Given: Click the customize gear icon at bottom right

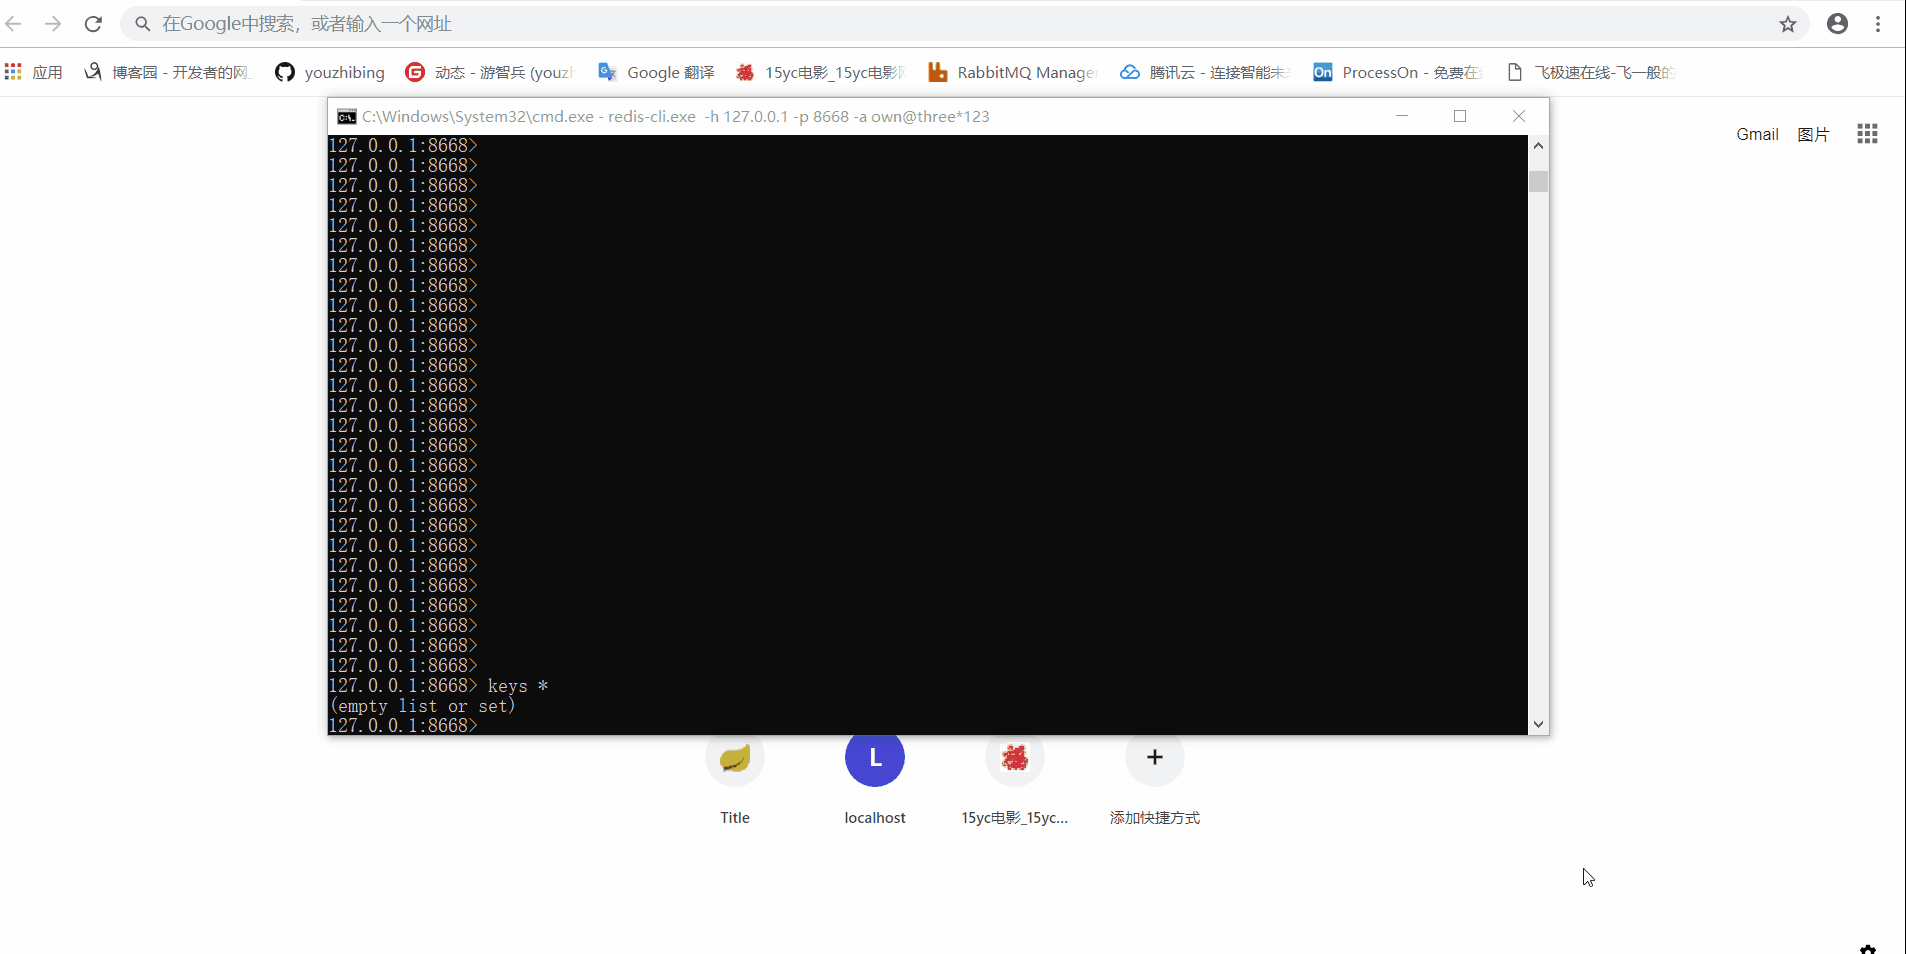Looking at the screenshot, I should click(x=1867, y=948).
